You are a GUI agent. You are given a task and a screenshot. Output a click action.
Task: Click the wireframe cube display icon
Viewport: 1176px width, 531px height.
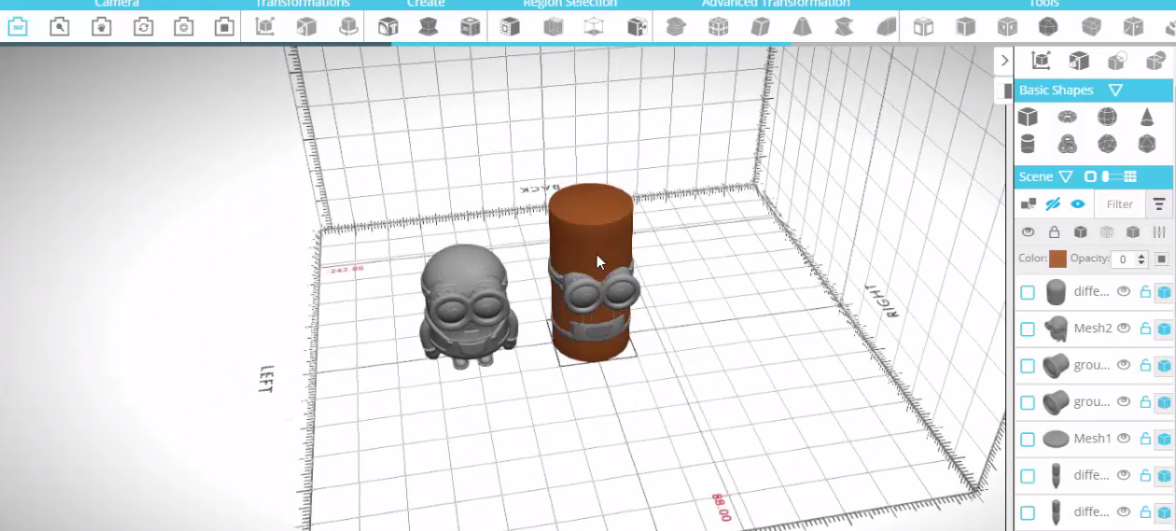[x=1106, y=232]
